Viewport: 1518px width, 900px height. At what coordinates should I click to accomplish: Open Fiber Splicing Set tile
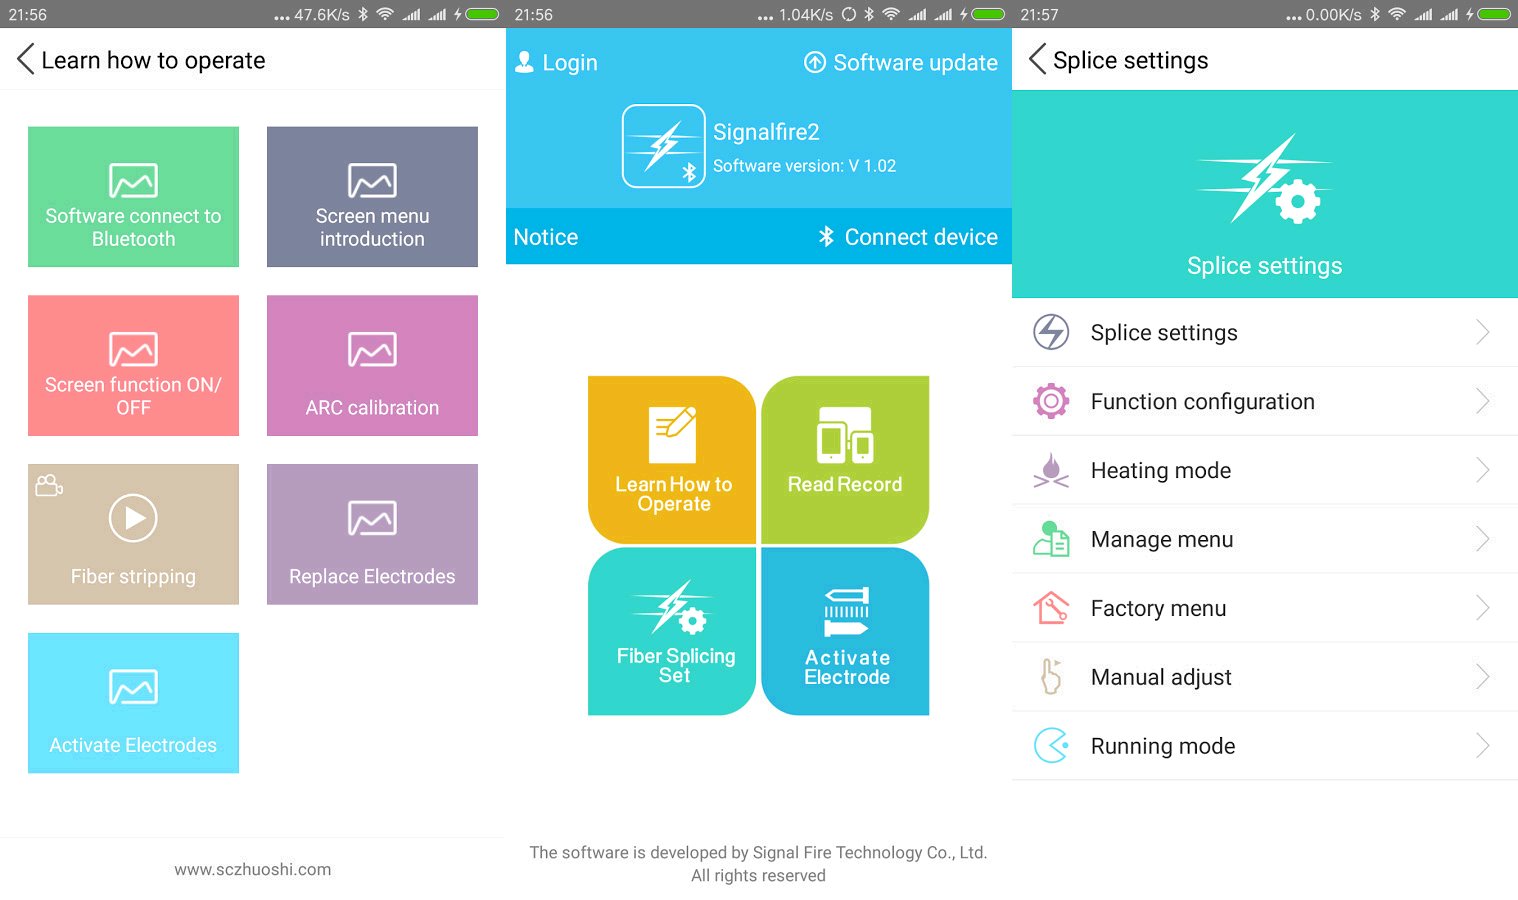(x=672, y=631)
